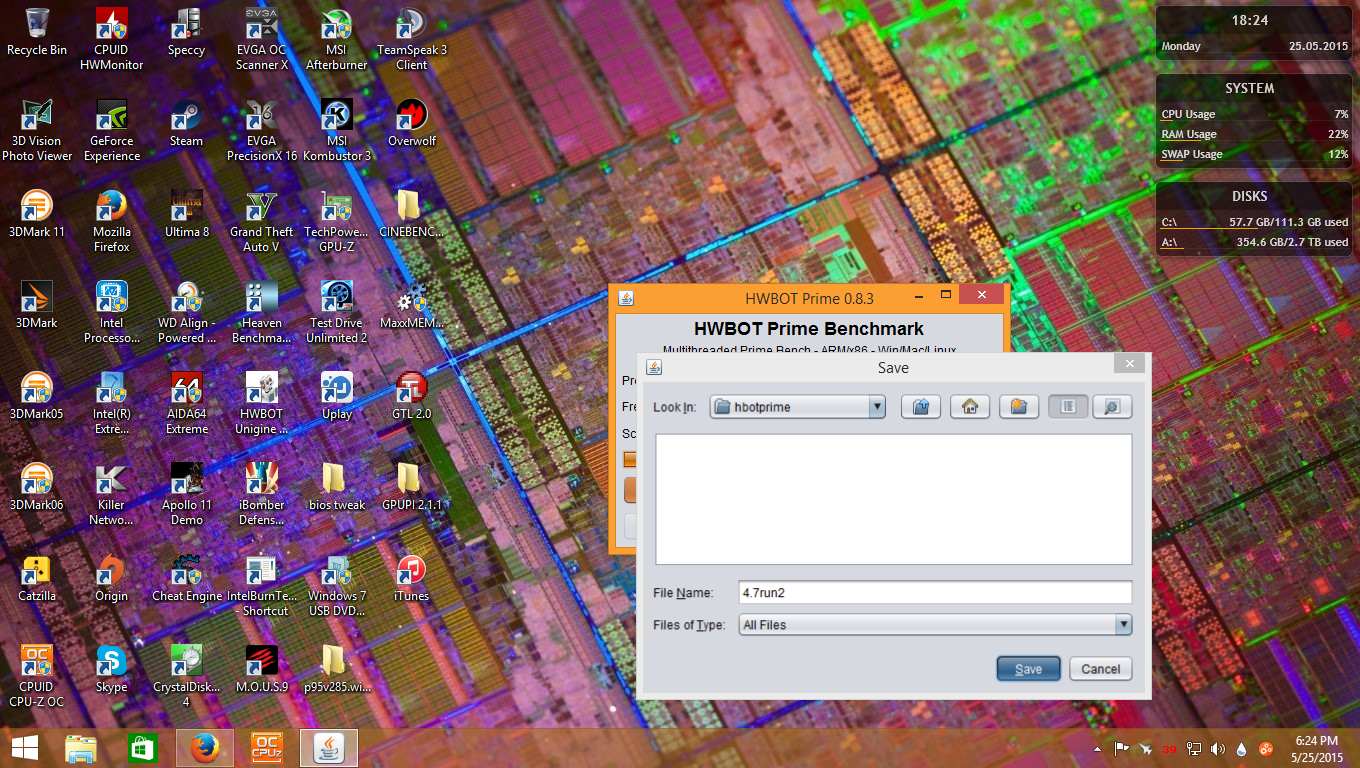Select the Cheat Engine desktop icon

tap(186, 578)
